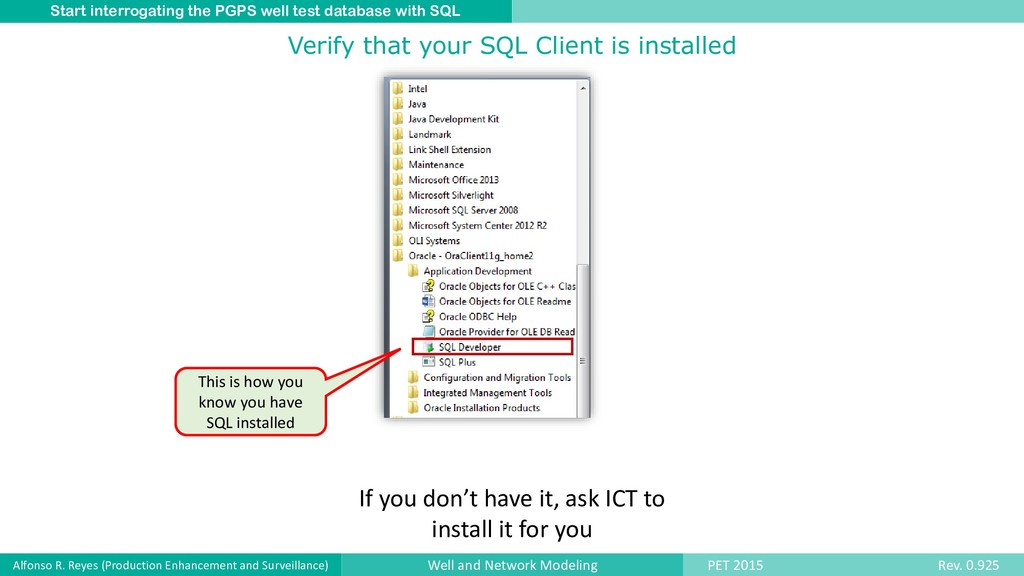Click the Oracle Installation Products folder icon
The image size is (1024, 576).
(x=413, y=408)
